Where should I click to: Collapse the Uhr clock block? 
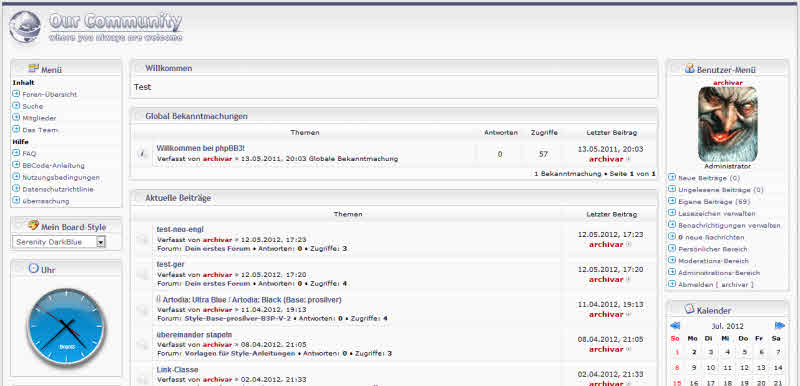pyautogui.click(x=19, y=269)
